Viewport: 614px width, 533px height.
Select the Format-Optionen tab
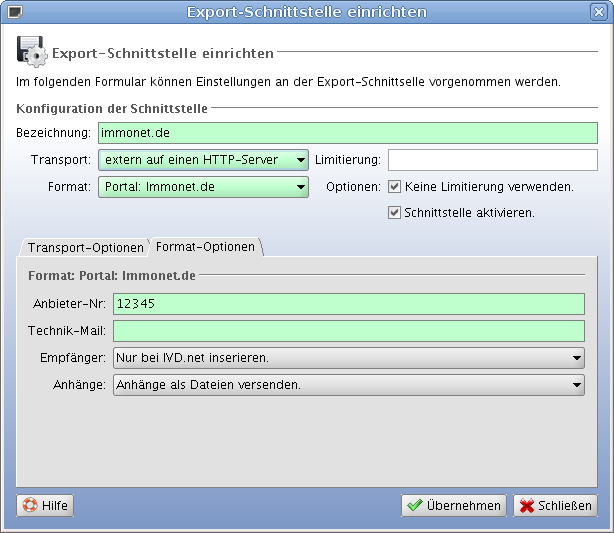205,246
